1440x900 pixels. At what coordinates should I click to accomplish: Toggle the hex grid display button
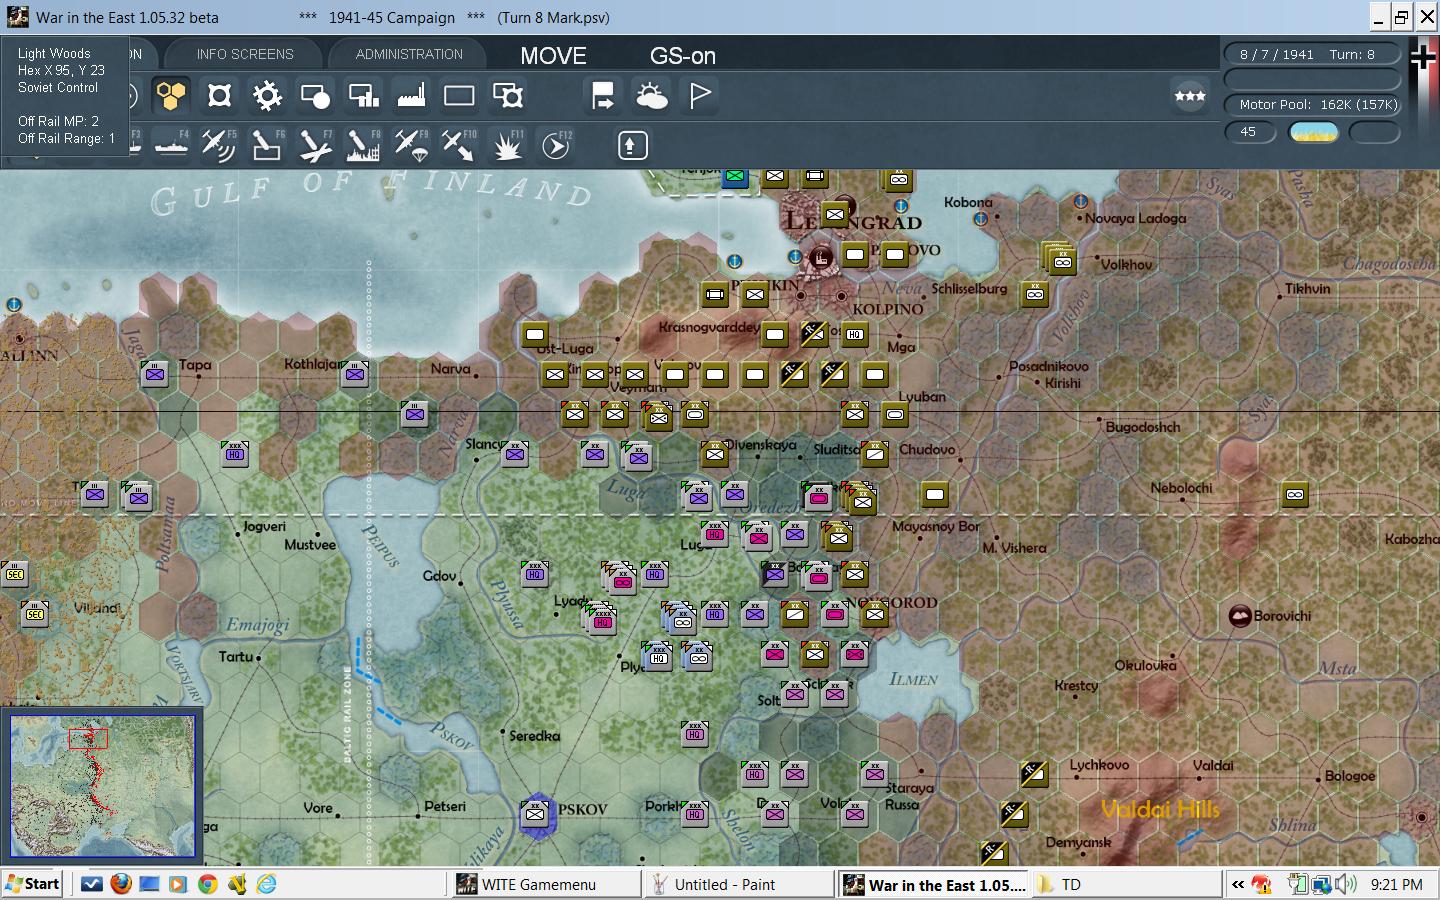point(171,95)
